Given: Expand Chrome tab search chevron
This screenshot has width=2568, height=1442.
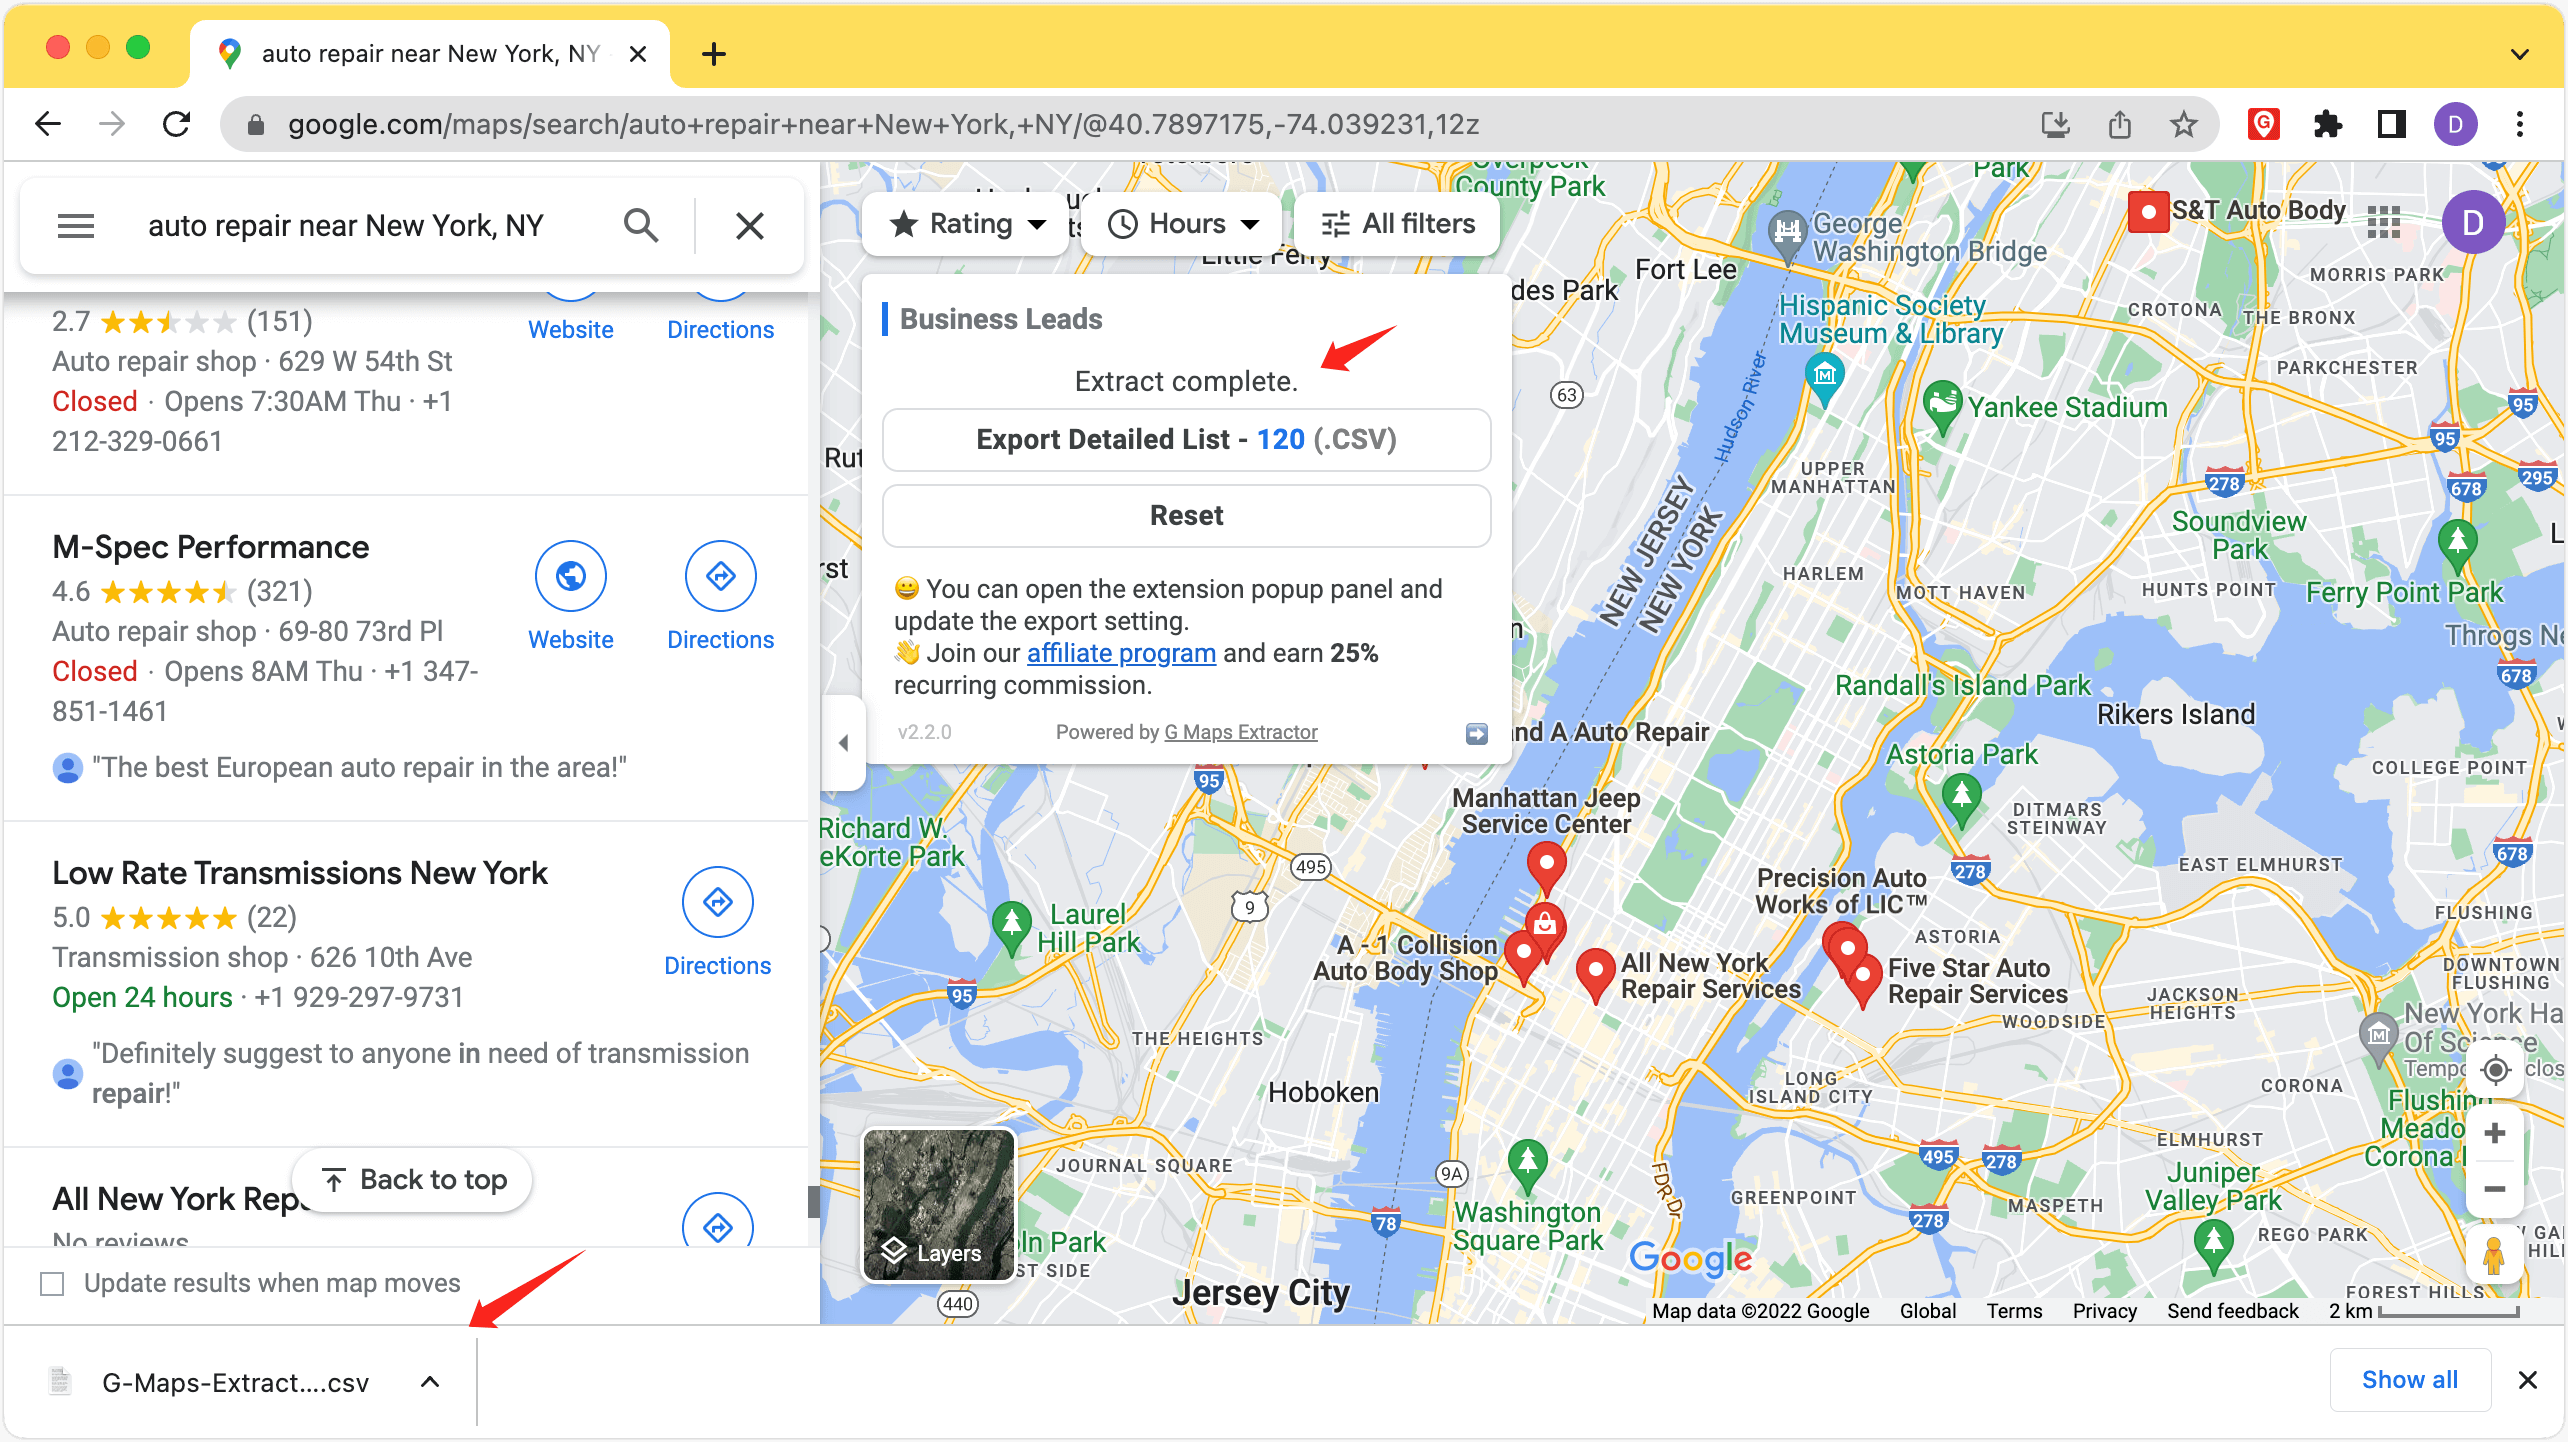Looking at the screenshot, I should [x=2520, y=54].
